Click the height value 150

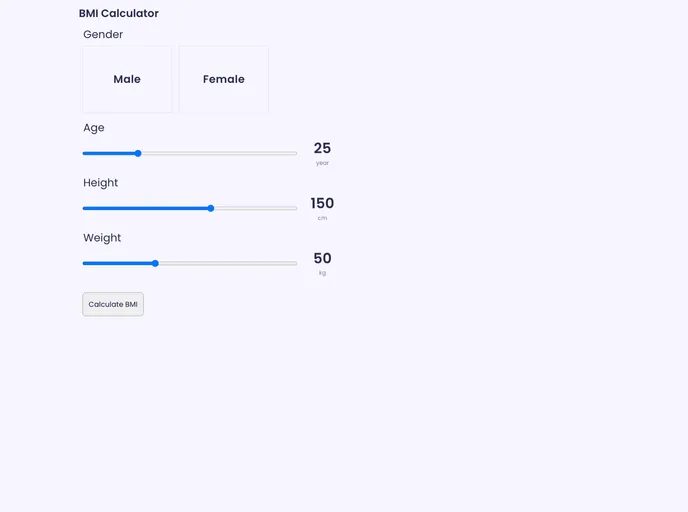[x=322, y=203]
